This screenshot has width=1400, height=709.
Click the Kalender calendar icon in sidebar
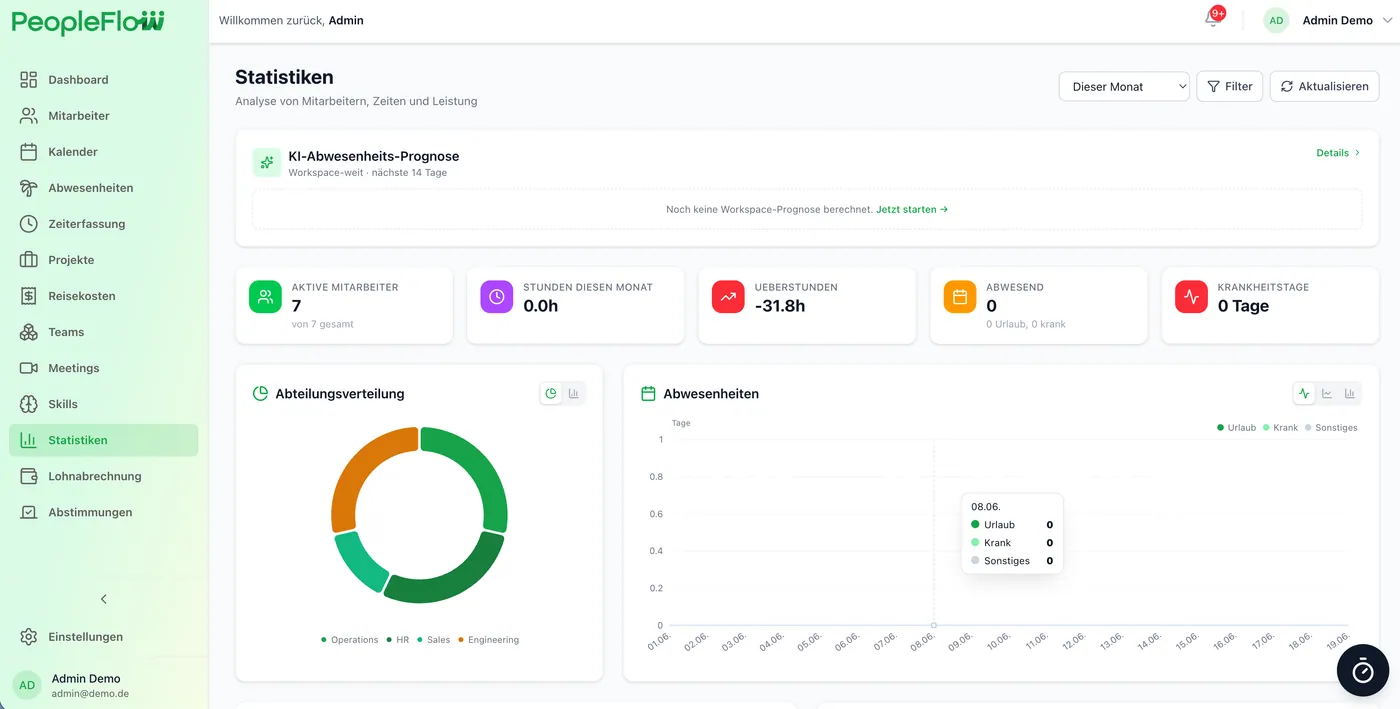tap(29, 152)
